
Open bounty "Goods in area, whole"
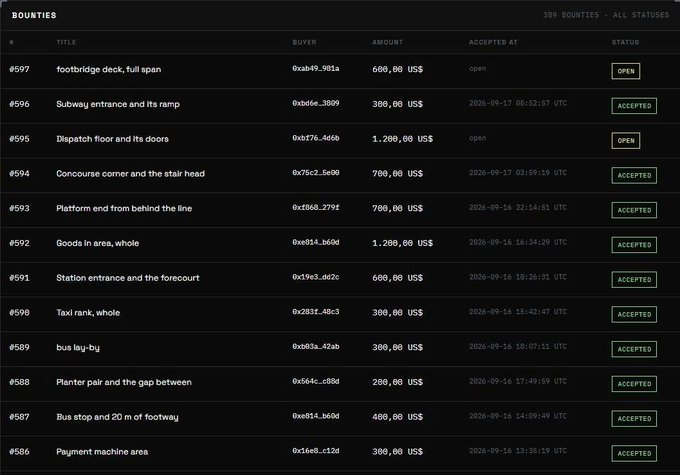(98, 243)
